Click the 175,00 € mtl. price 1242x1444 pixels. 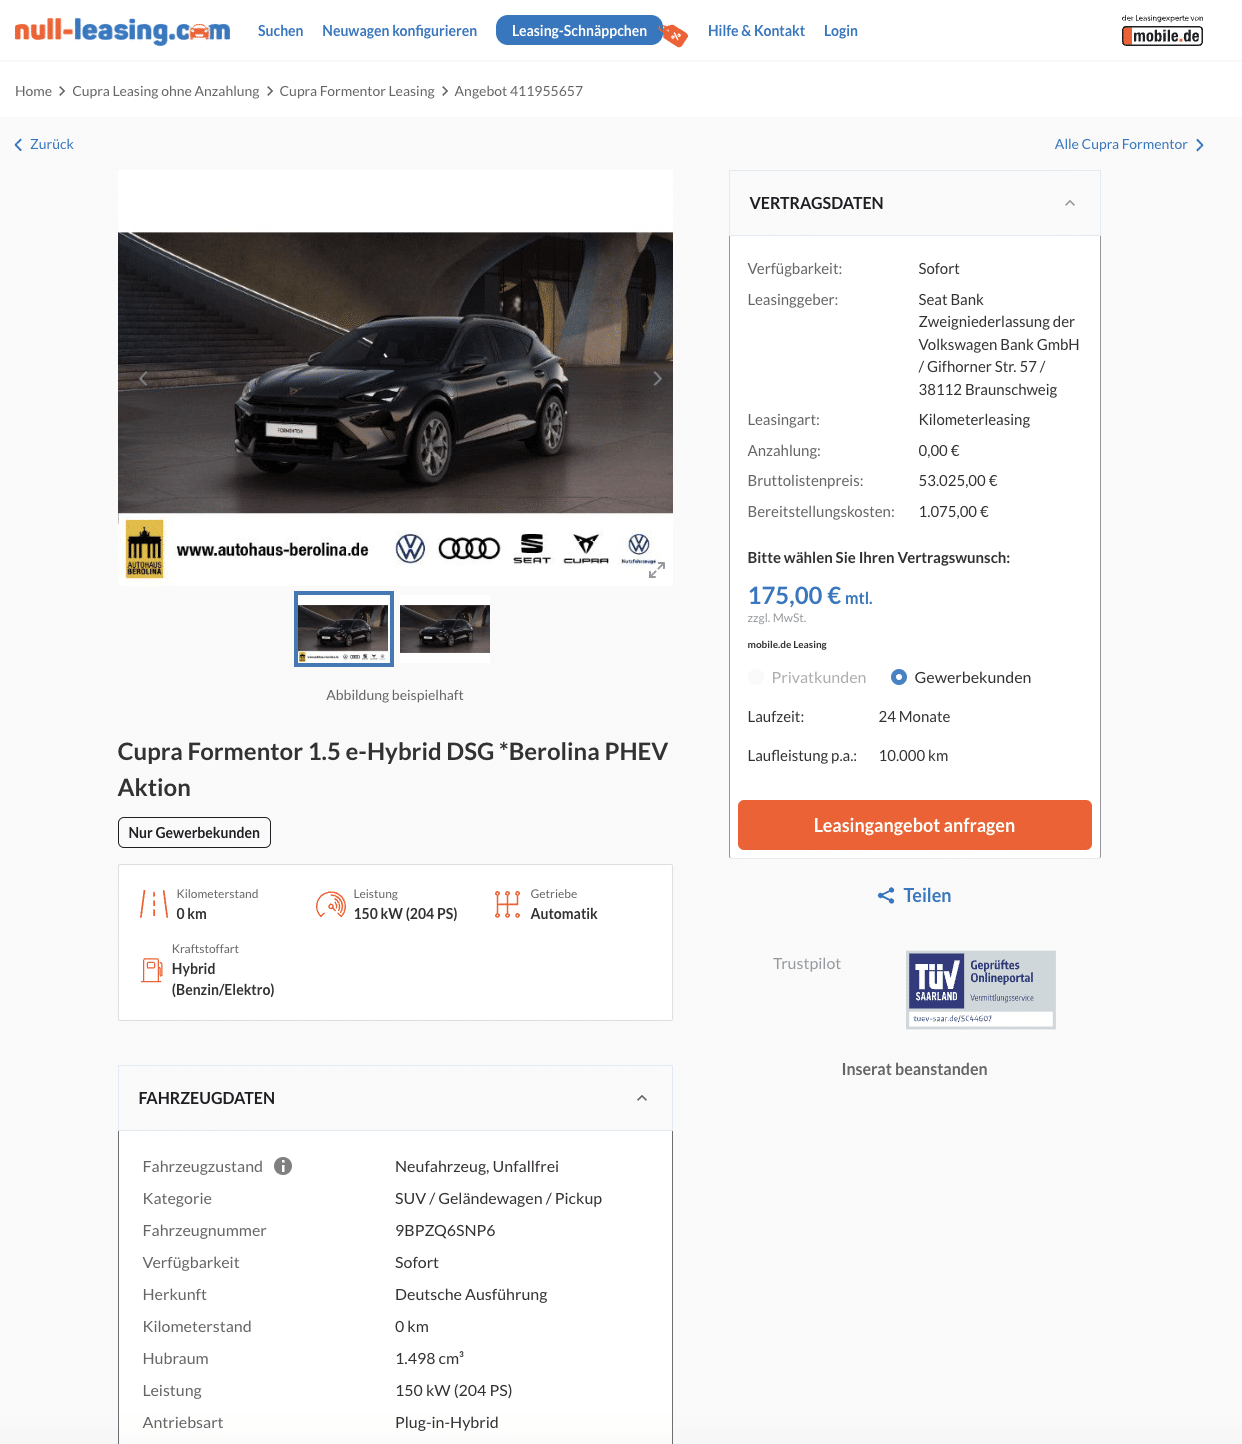pos(810,596)
